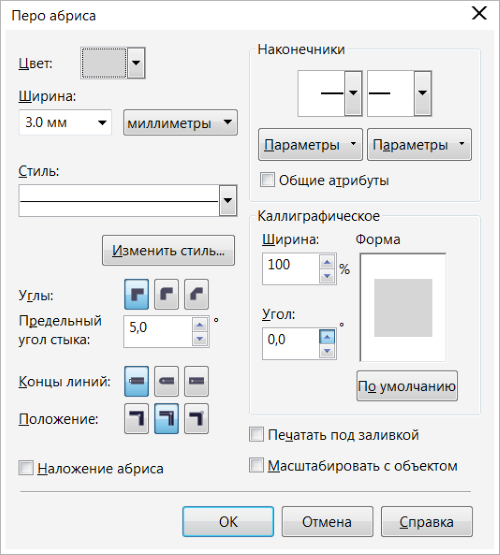Set outline position to outside icon
500x555 pixels.
point(136,419)
